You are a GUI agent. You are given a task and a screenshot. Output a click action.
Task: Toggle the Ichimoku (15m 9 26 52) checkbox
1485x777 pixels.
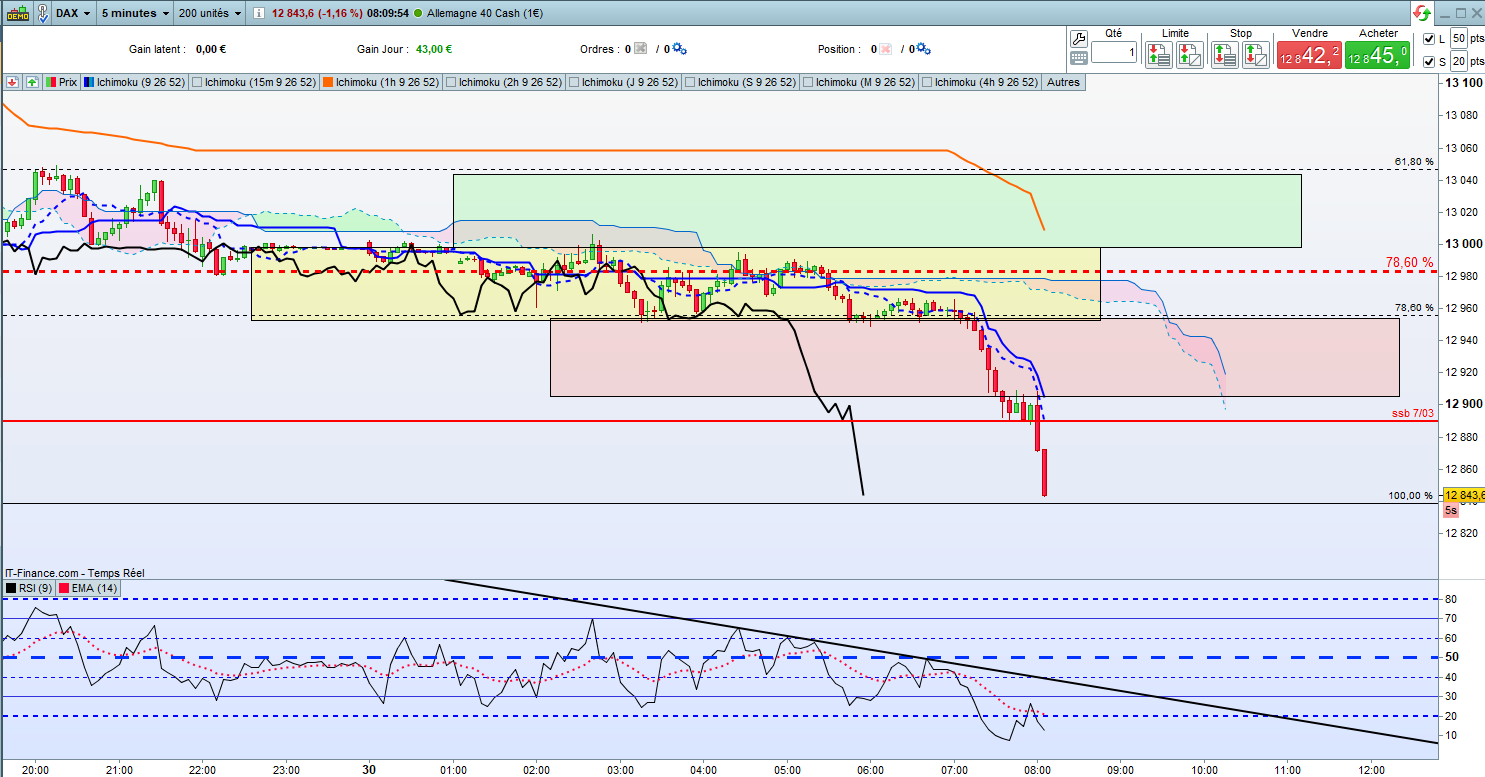(197, 83)
